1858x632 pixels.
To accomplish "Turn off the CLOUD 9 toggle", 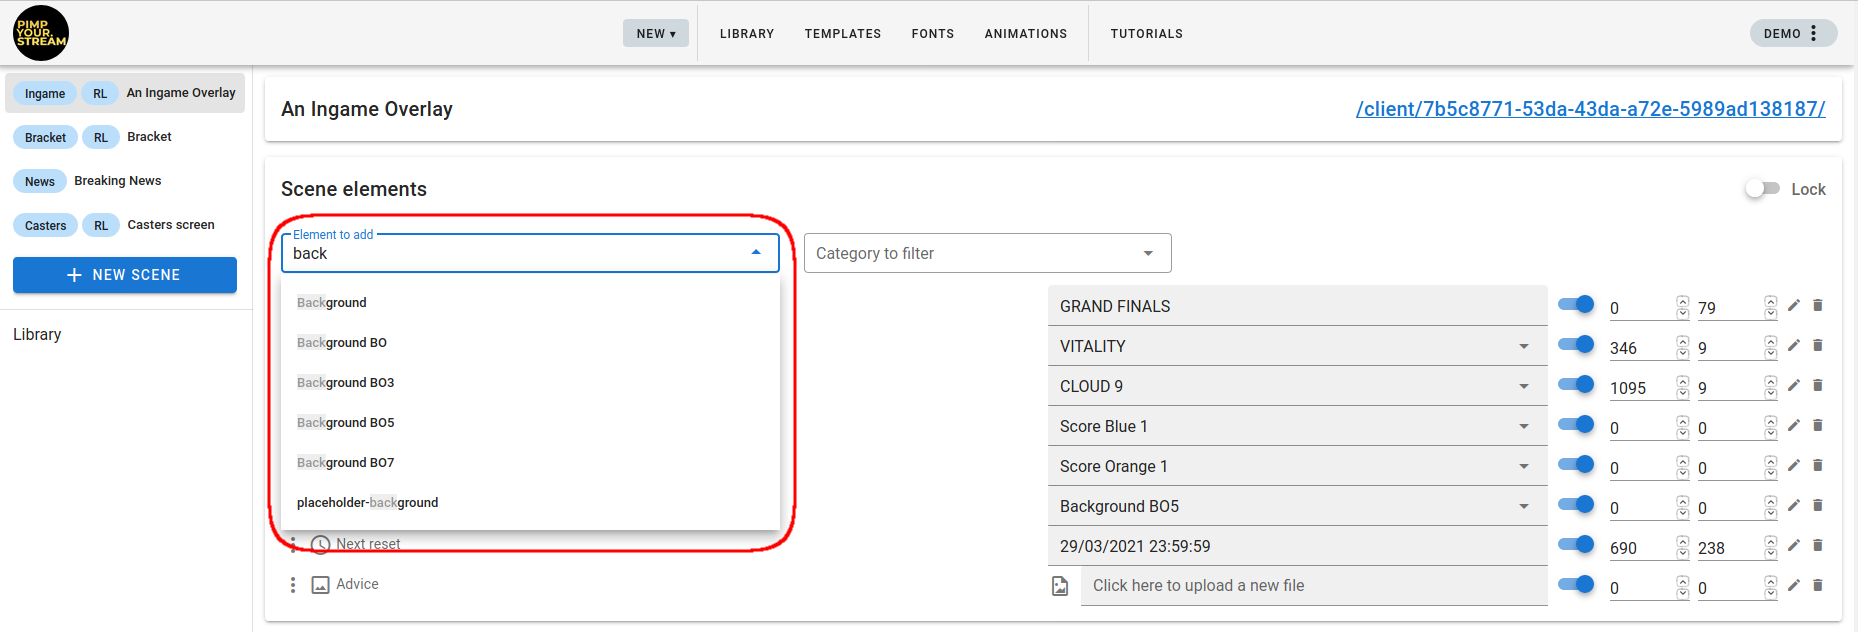I will (1576, 385).
